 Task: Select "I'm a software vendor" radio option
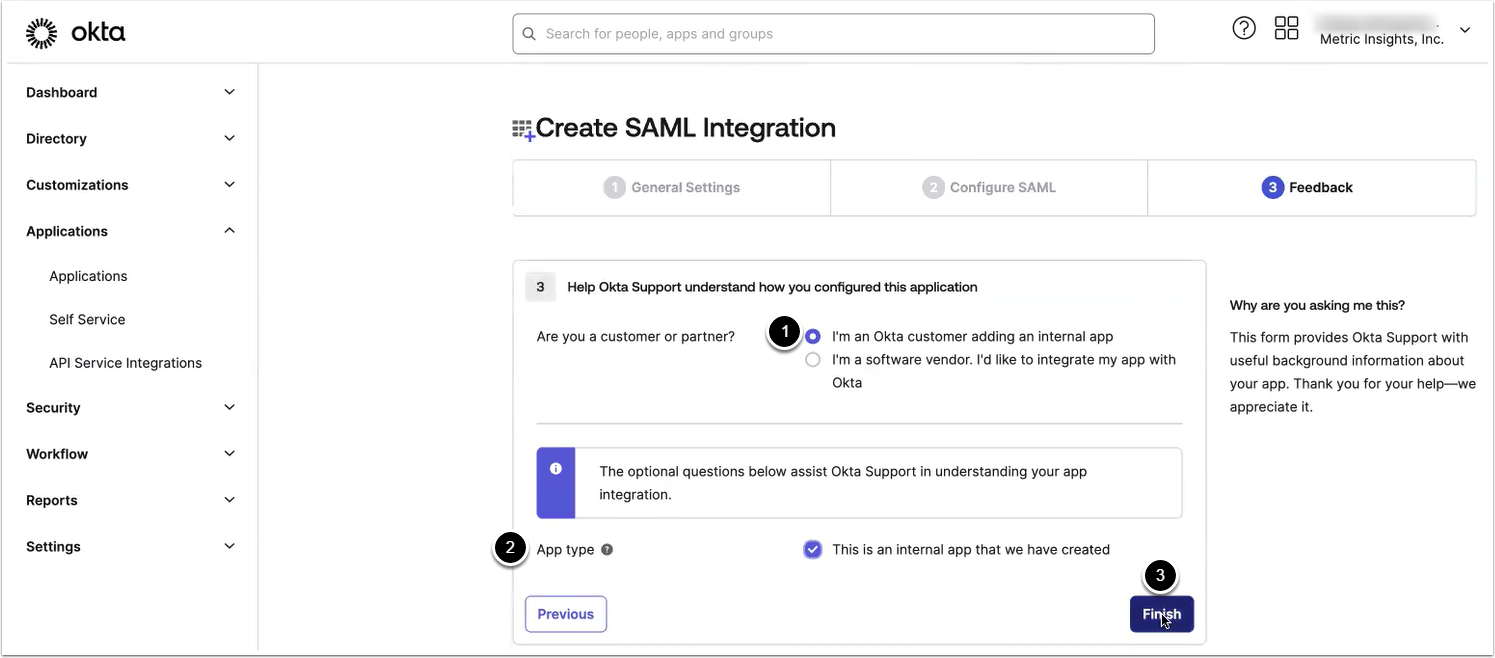click(x=813, y=360)
